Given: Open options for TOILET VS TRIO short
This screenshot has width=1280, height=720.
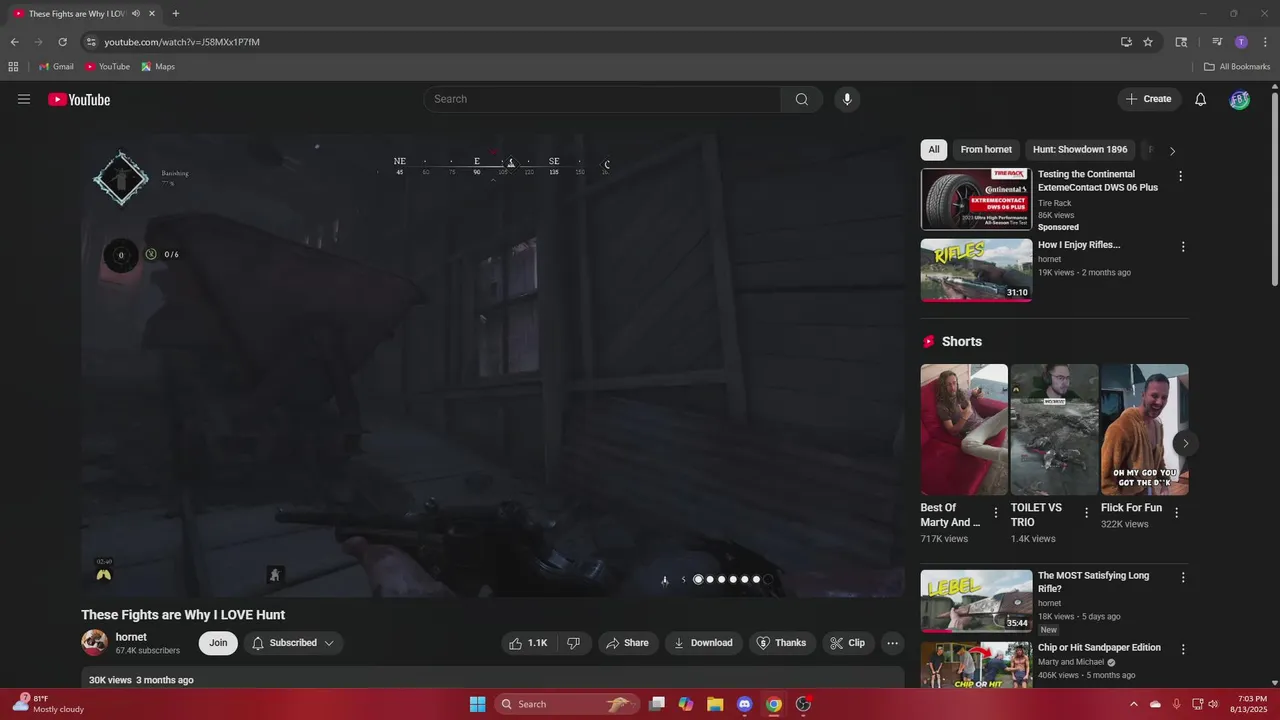Looking at the screenshot, I should [x=1087, y=512].
